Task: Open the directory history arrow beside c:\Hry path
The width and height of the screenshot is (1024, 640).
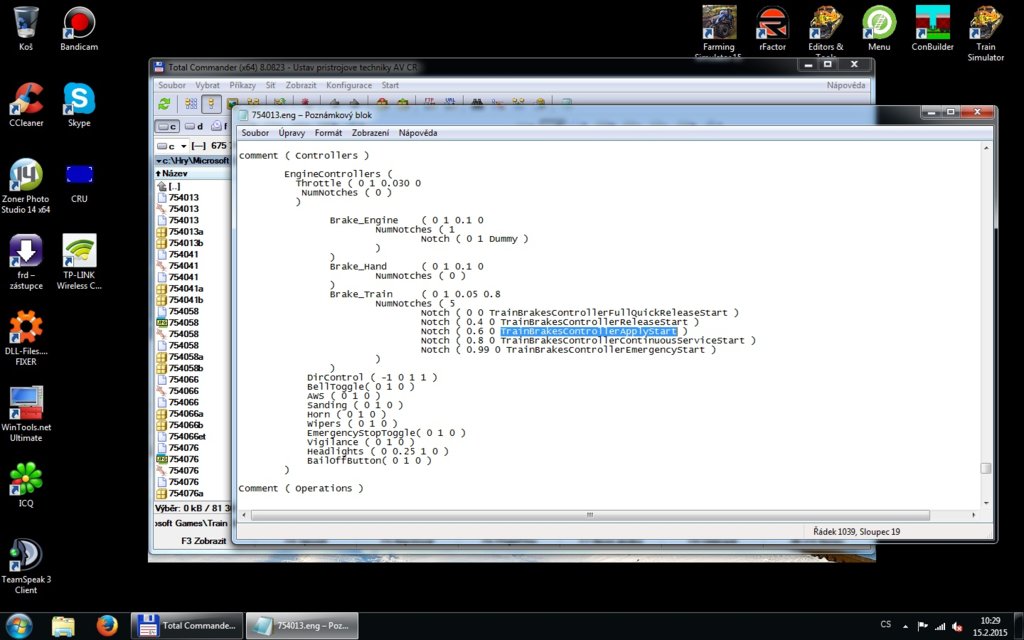Action: pyautogui.click(x=158, y=160)
